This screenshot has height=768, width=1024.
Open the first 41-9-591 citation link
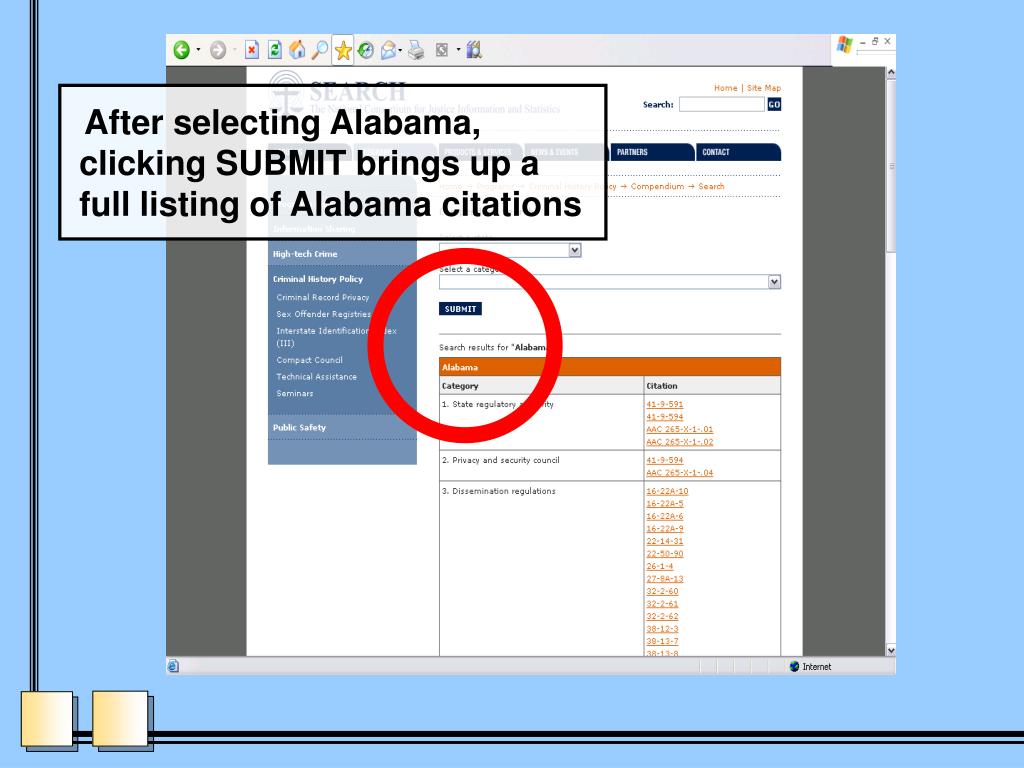tap(665, 404)
